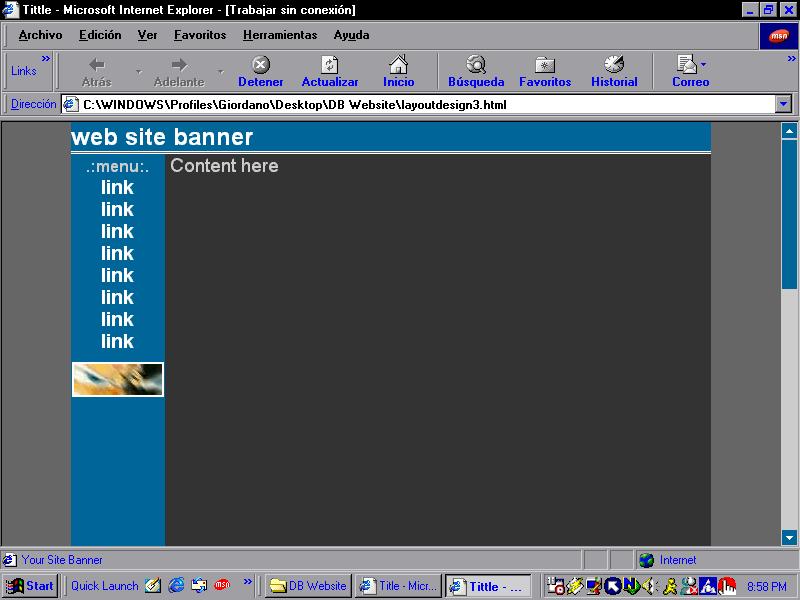This screenshot has height=600, width=800.
Task: Click the Detener stop icon
Action: pyautogui.click(x=260, y=65)
